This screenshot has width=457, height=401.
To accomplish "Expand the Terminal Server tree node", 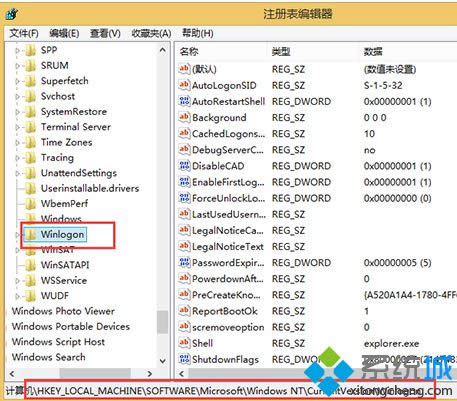I will coord(17,127).
